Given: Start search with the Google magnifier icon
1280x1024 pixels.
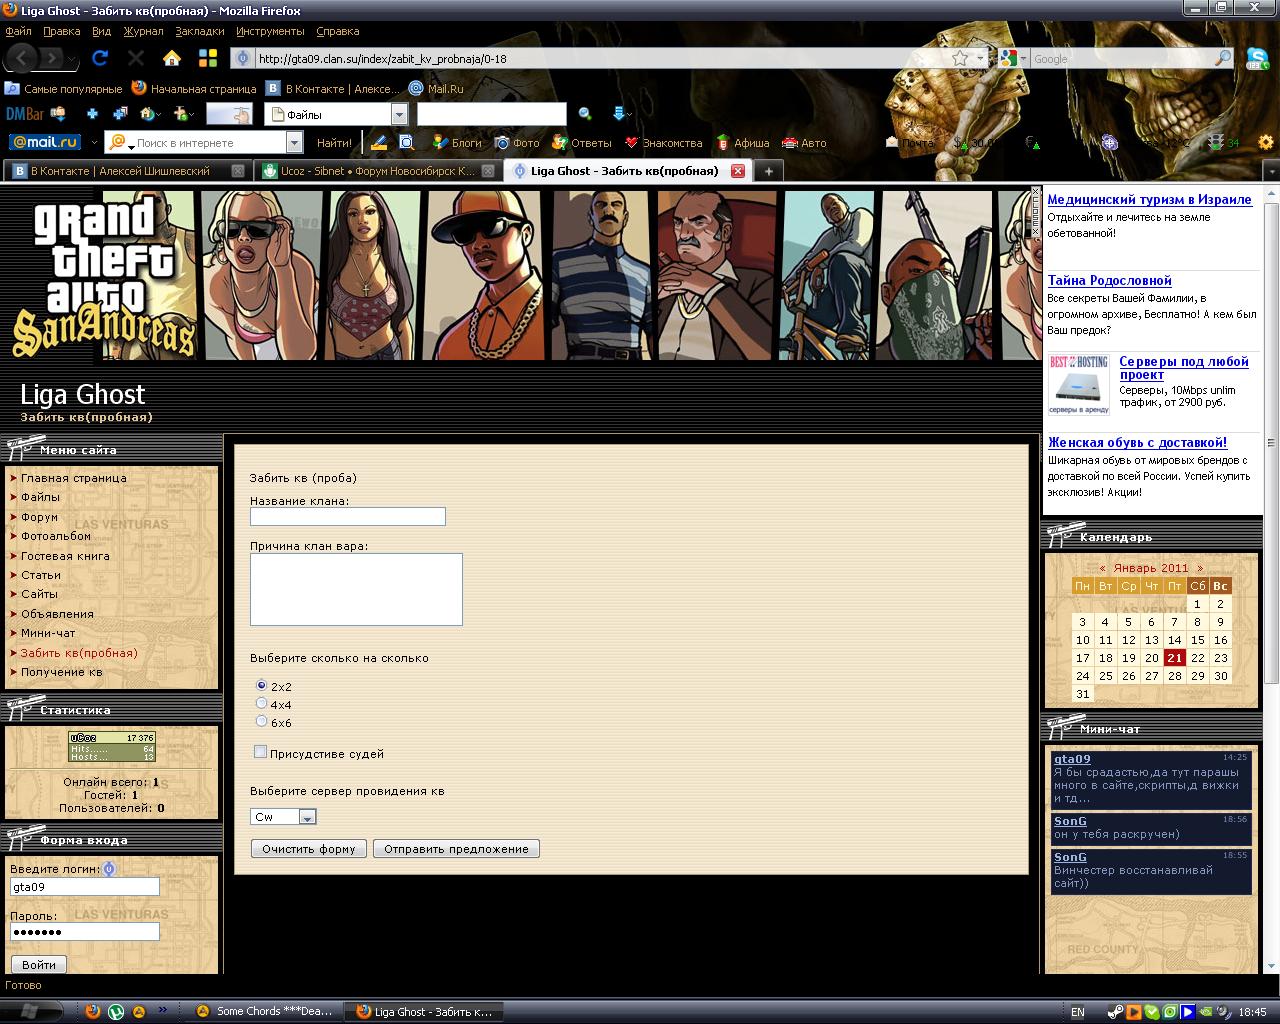Looking at the screenshot, I should click(x=1223, y=58).
